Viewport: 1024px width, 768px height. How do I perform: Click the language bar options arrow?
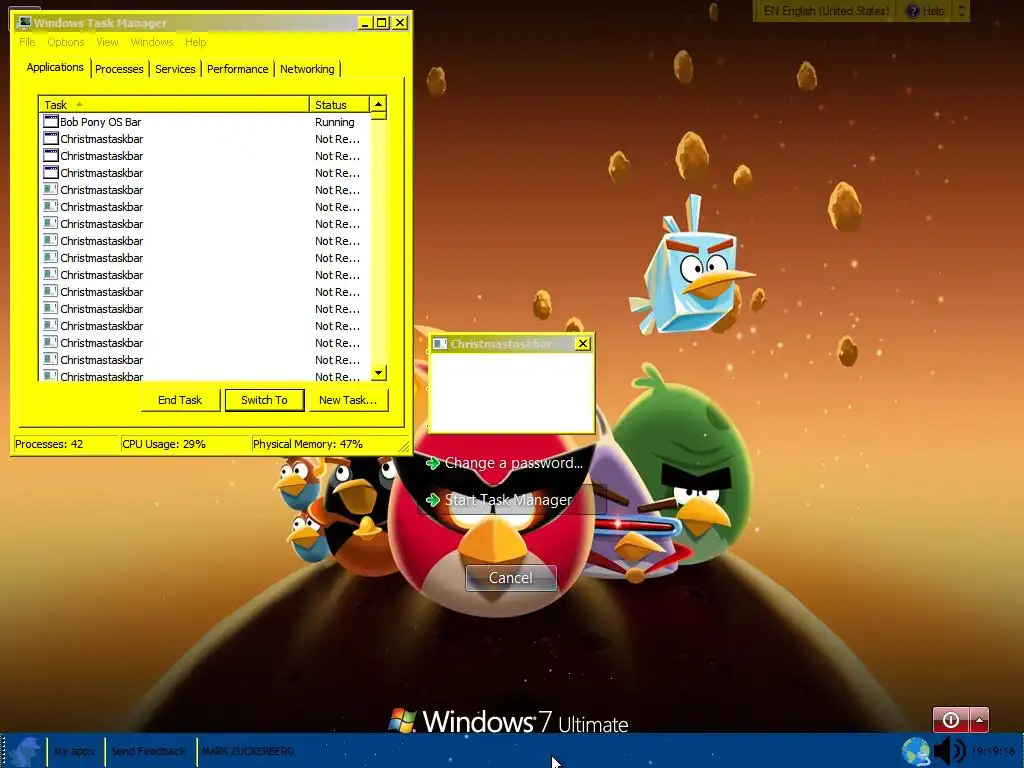[x=961, y=11]
